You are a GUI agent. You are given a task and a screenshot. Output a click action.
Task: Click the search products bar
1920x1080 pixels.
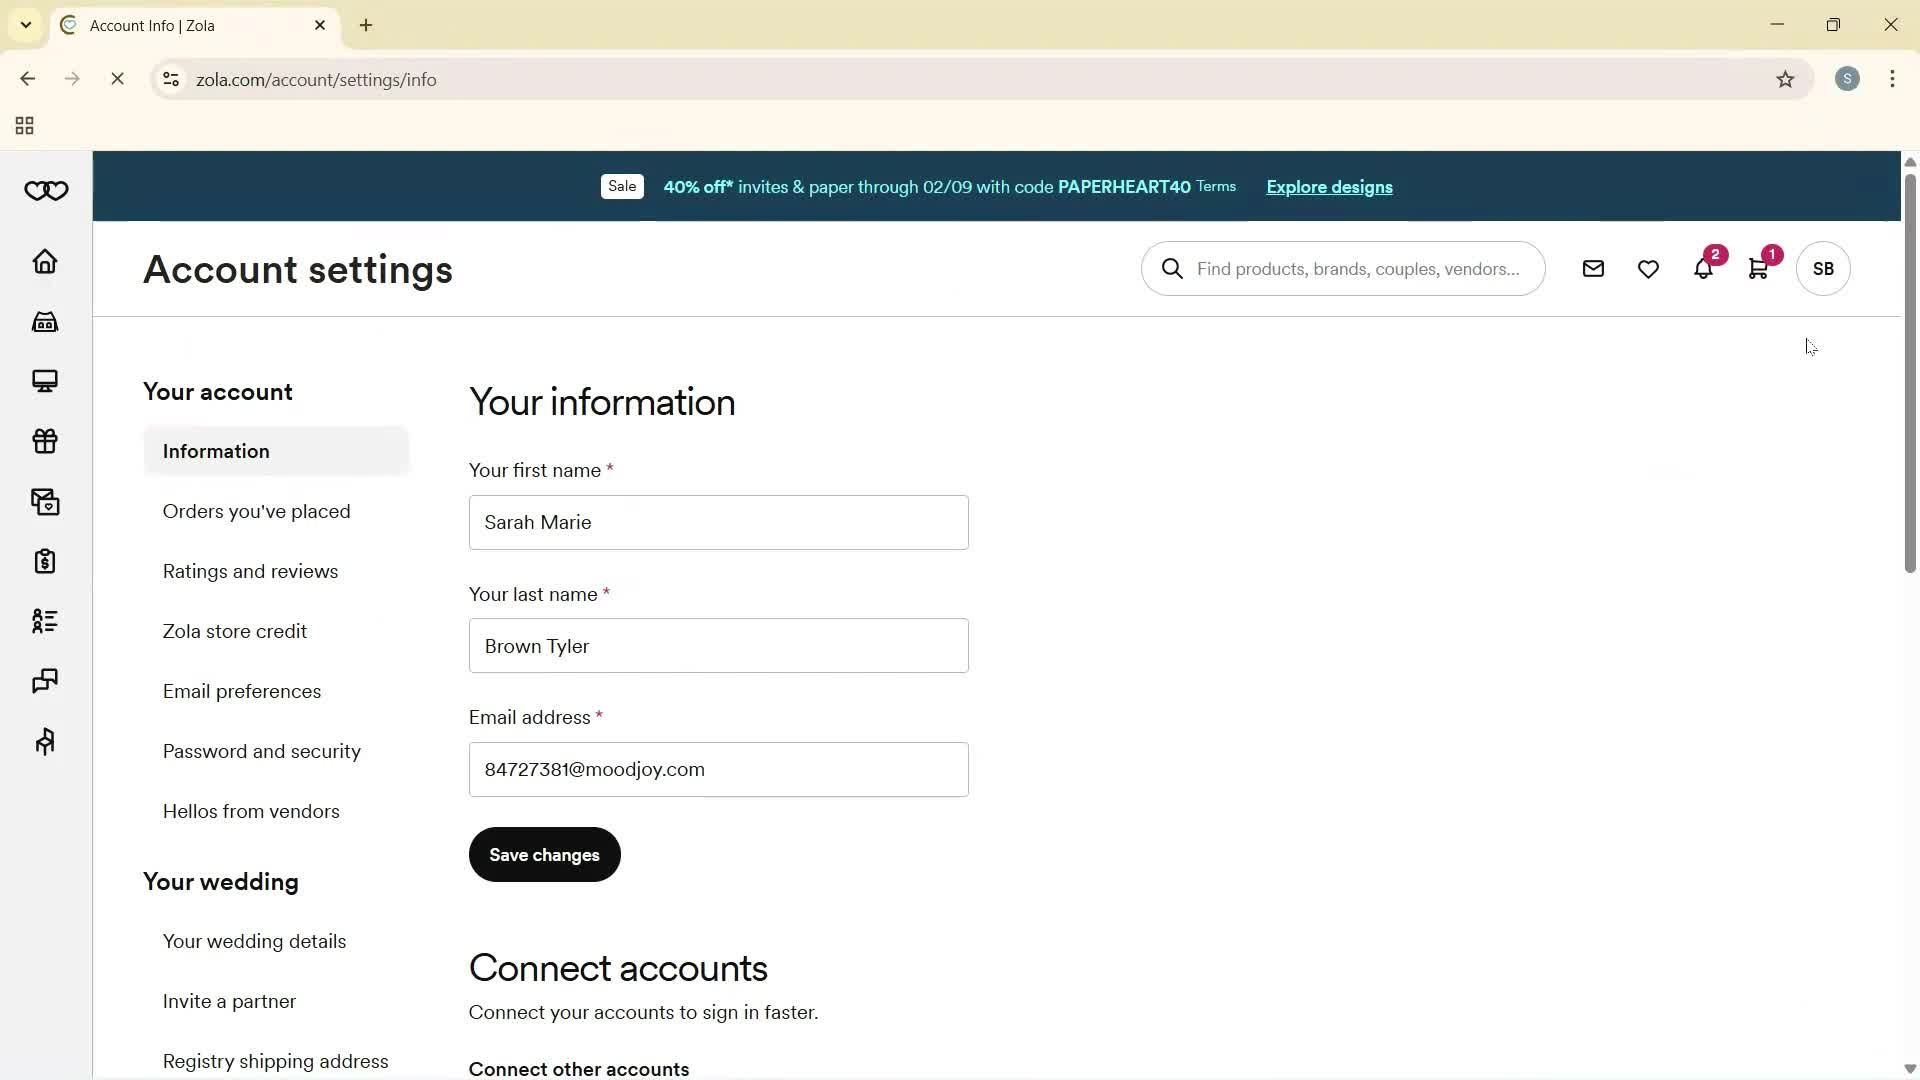pos(1343,268)
